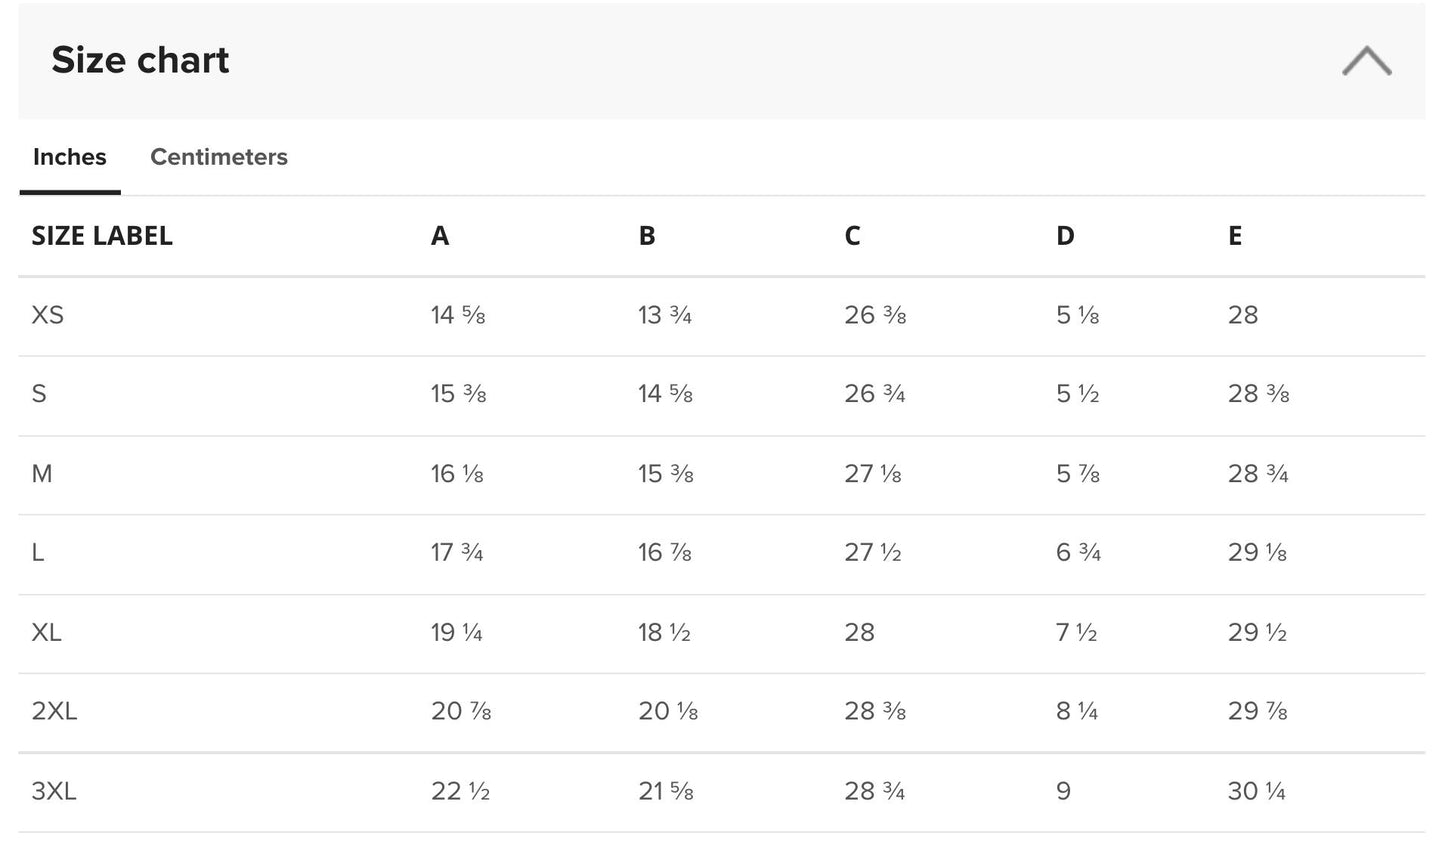
Task: Select the S size label
Action: (x=39, y=394)
